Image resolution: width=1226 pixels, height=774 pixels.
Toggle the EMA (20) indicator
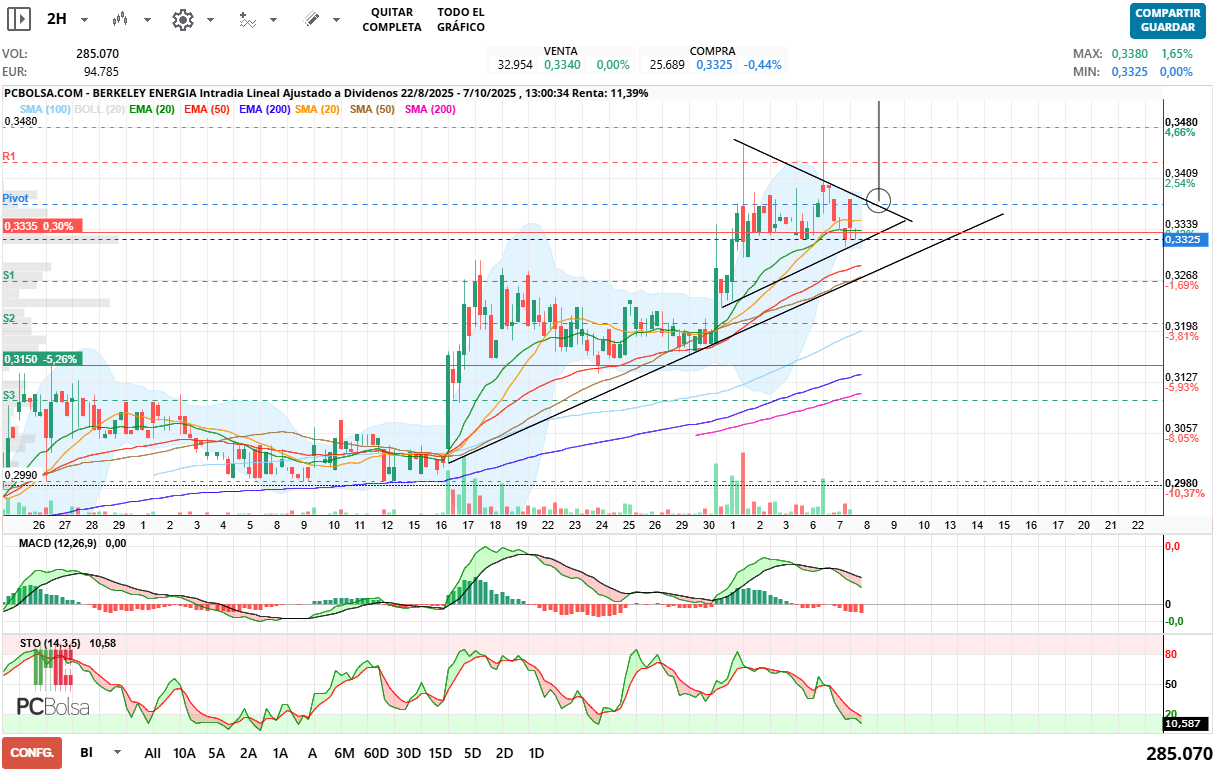[152, 108]
